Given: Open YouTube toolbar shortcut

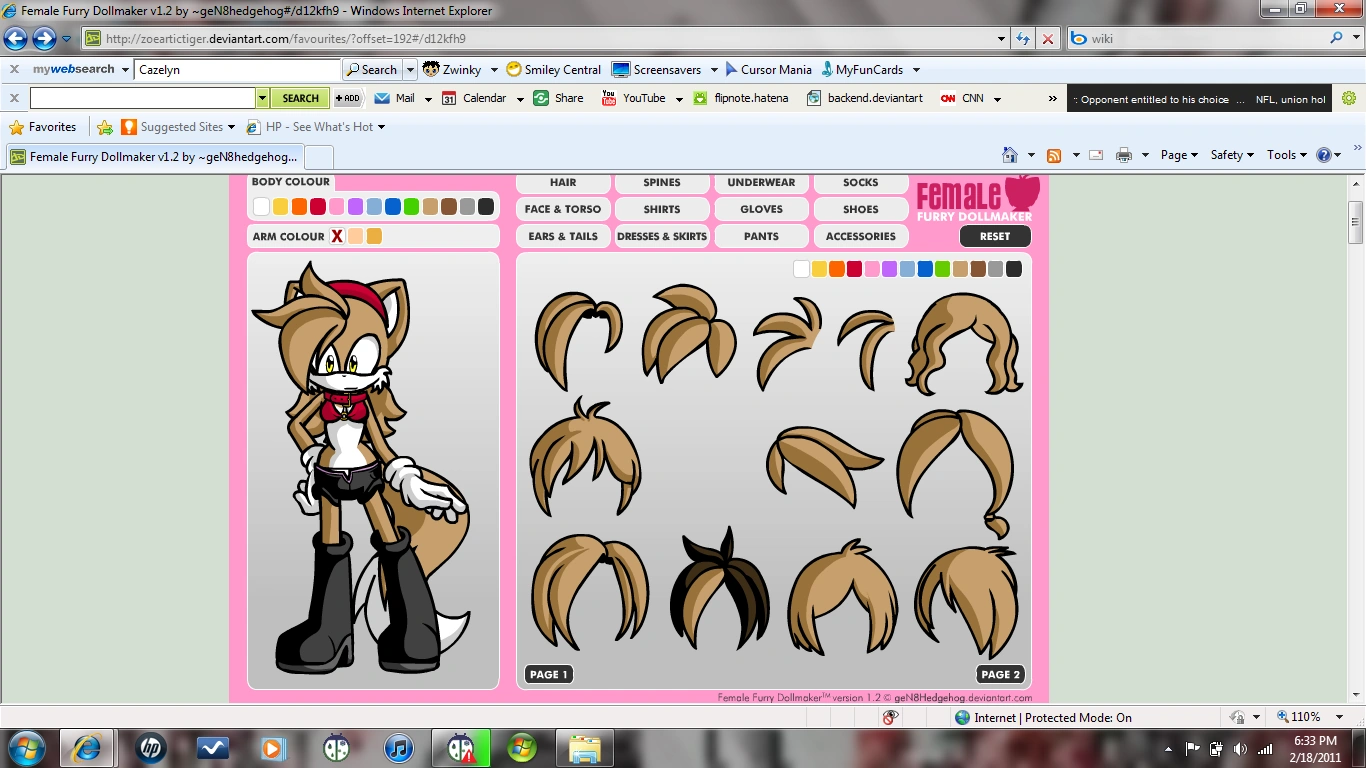Looking at the screenshot, I should (x=633, y=98).
